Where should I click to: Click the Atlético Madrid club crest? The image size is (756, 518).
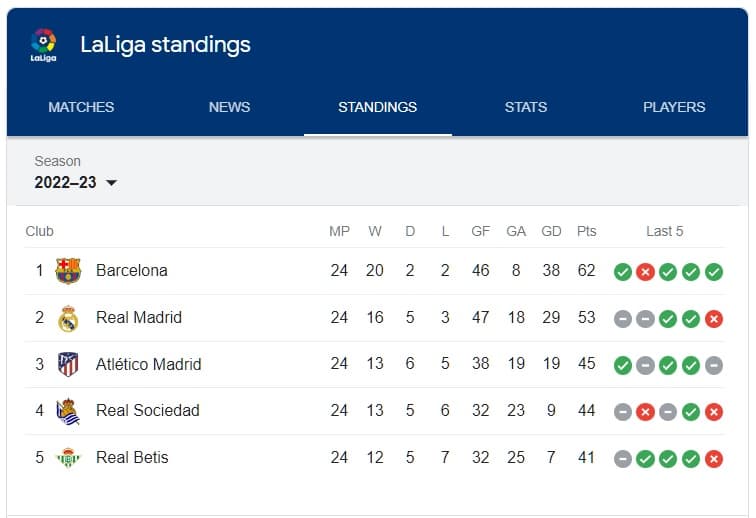click(x=68, y=364)
